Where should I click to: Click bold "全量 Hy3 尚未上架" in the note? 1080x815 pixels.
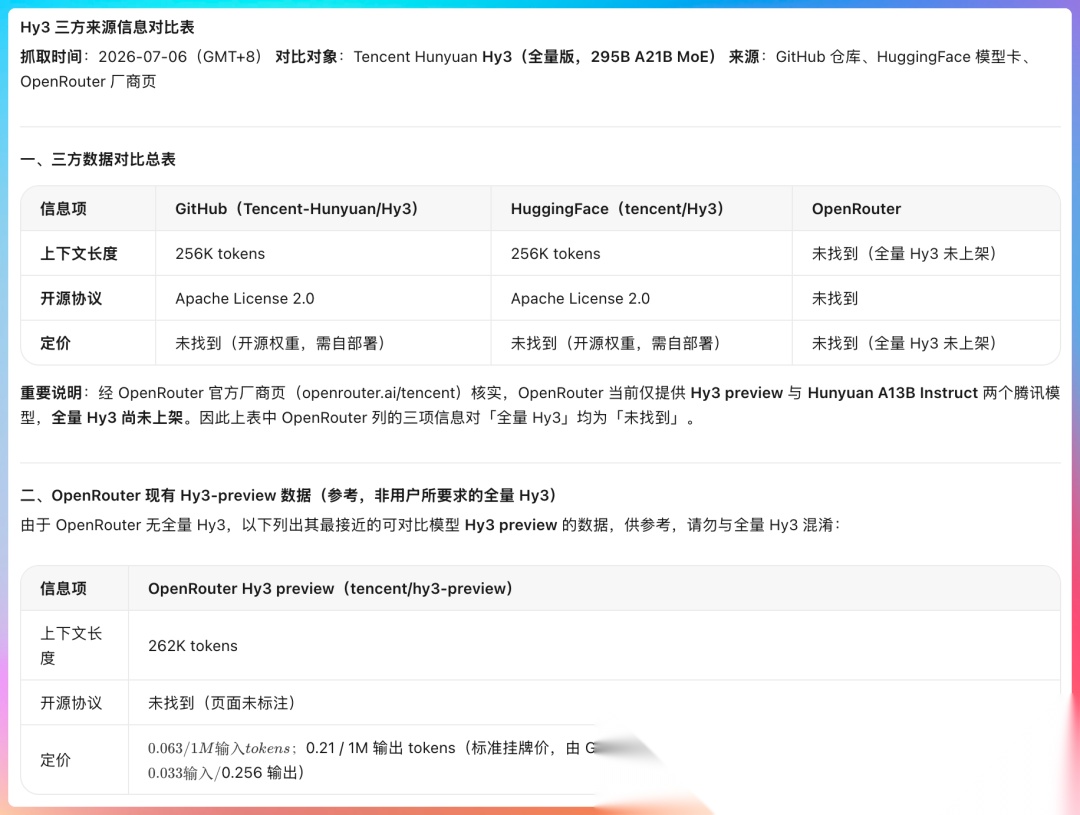[x=118, y=417]
